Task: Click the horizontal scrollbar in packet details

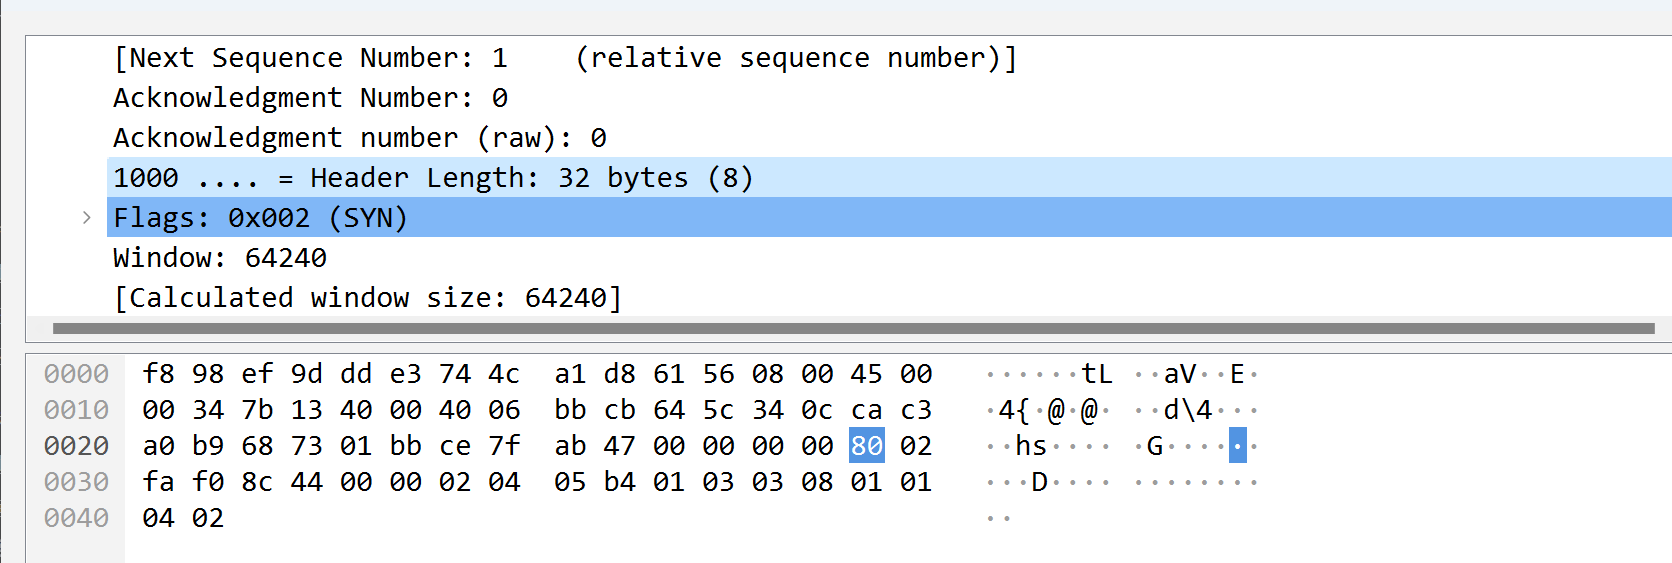Action: (x=853, y=328)
